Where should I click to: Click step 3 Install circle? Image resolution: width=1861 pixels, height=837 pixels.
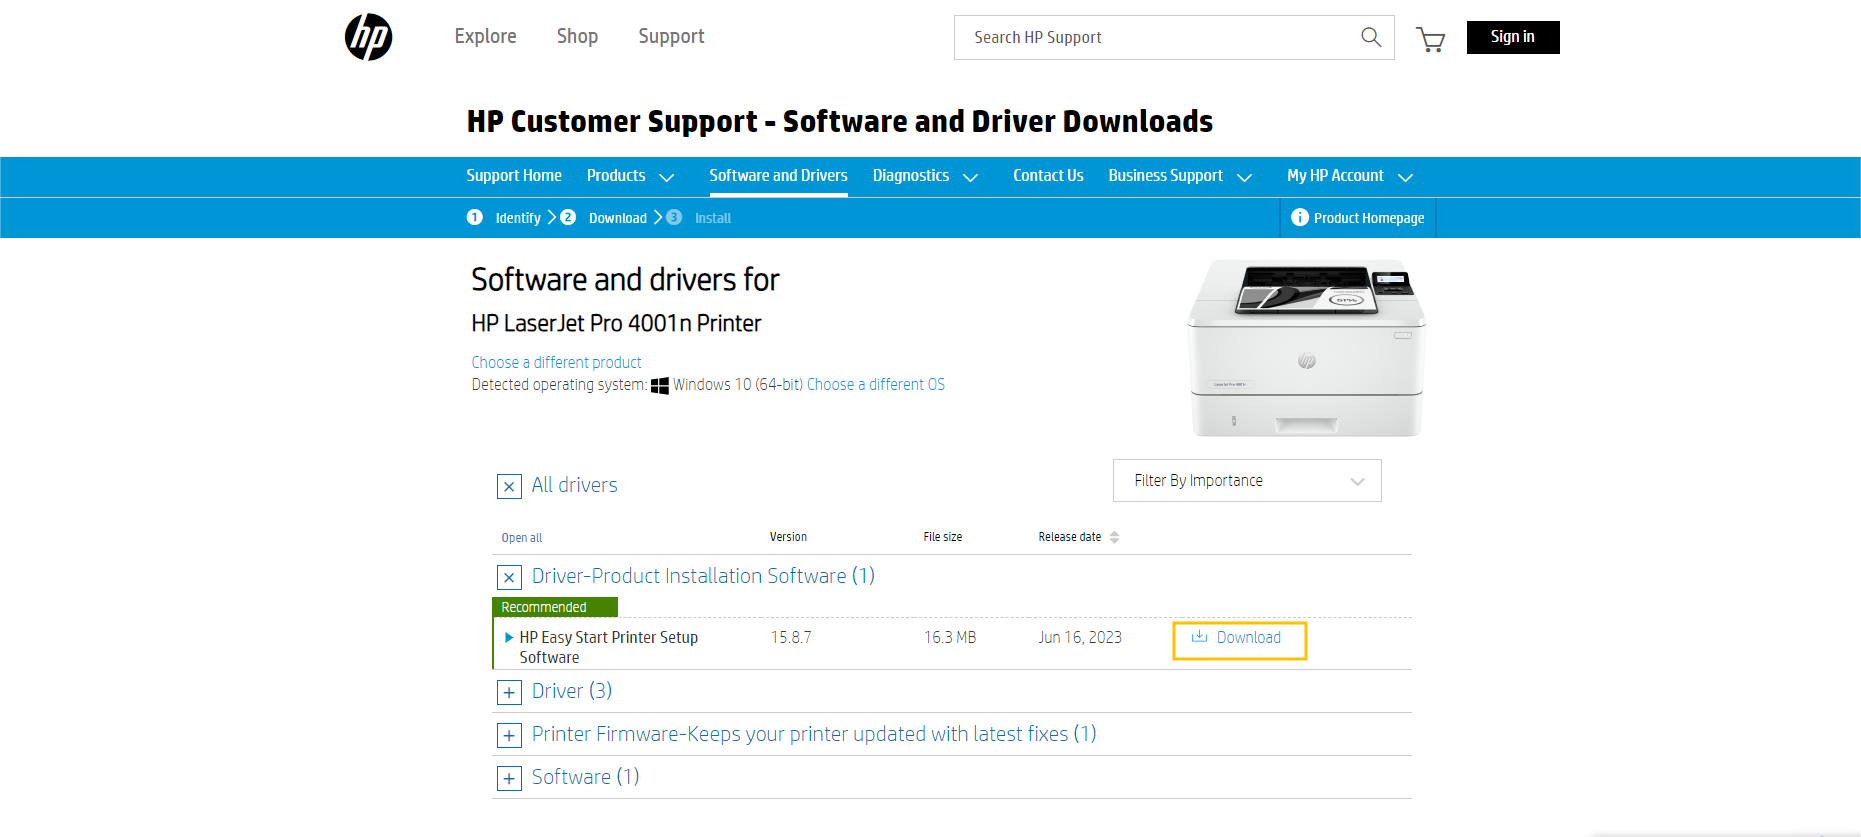(674, 217)
